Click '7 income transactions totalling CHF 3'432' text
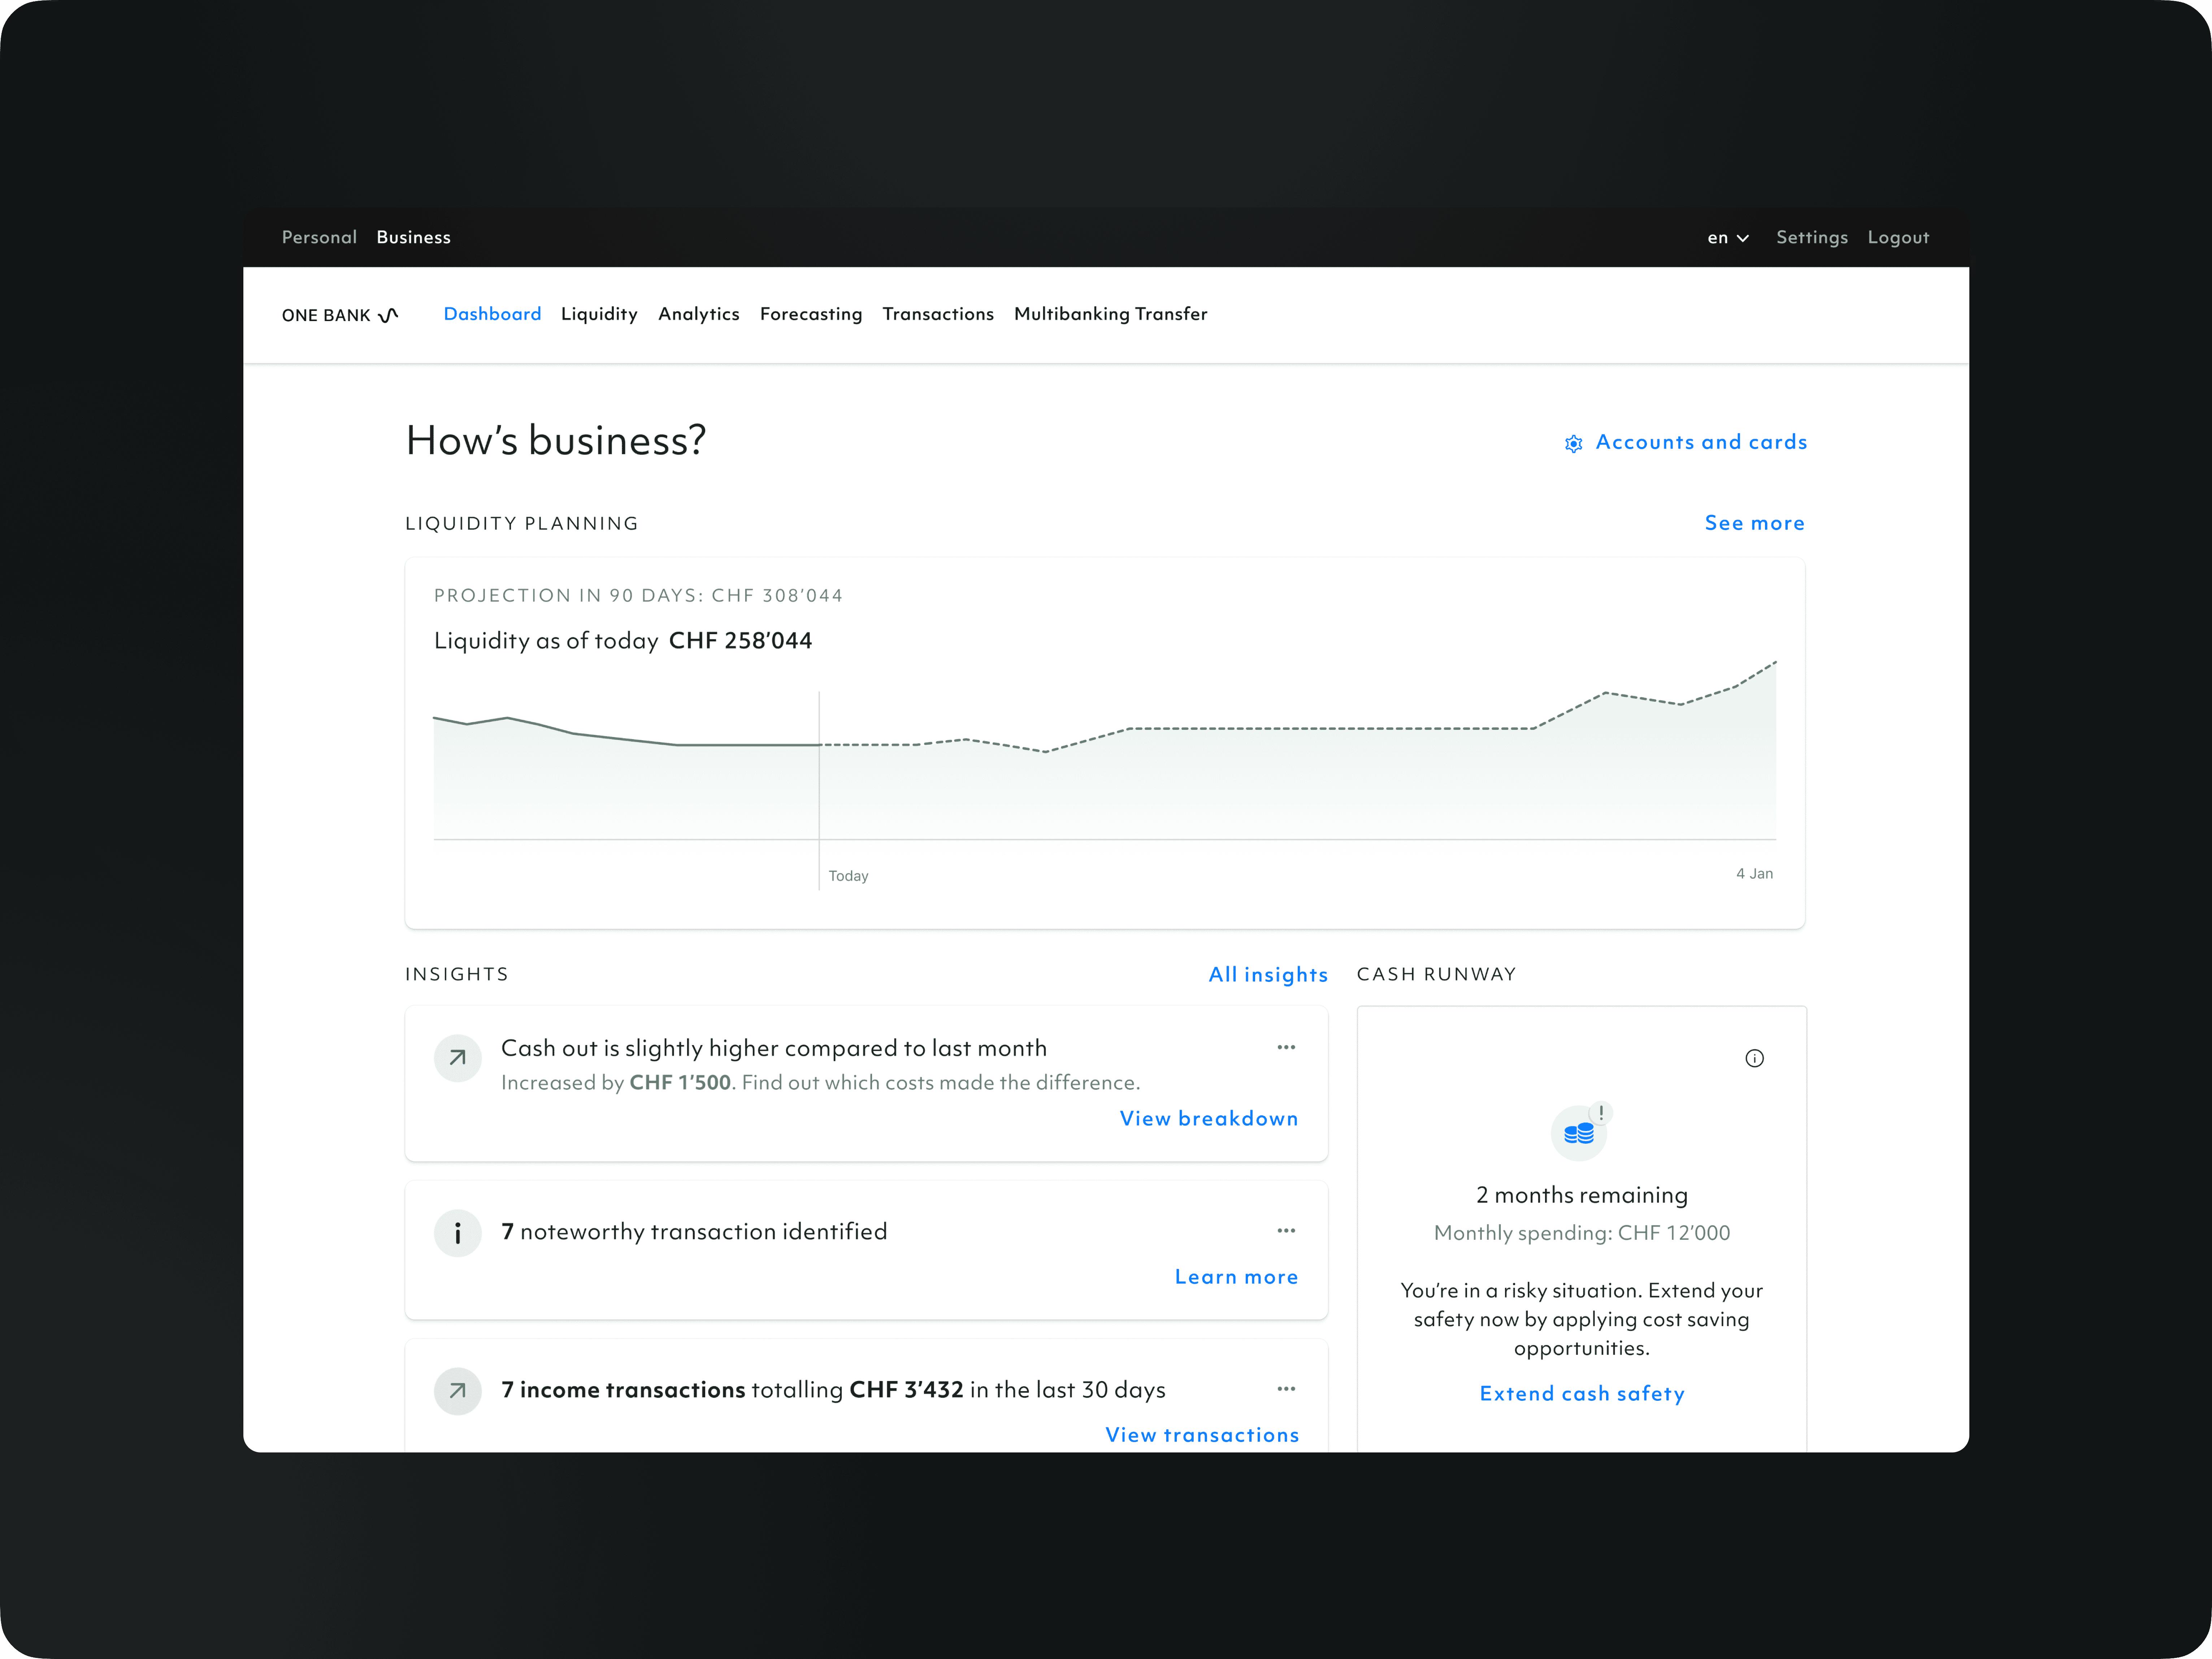Image resolution: width=2212 pixels, height=1659 pixels. coord(833,1390)
